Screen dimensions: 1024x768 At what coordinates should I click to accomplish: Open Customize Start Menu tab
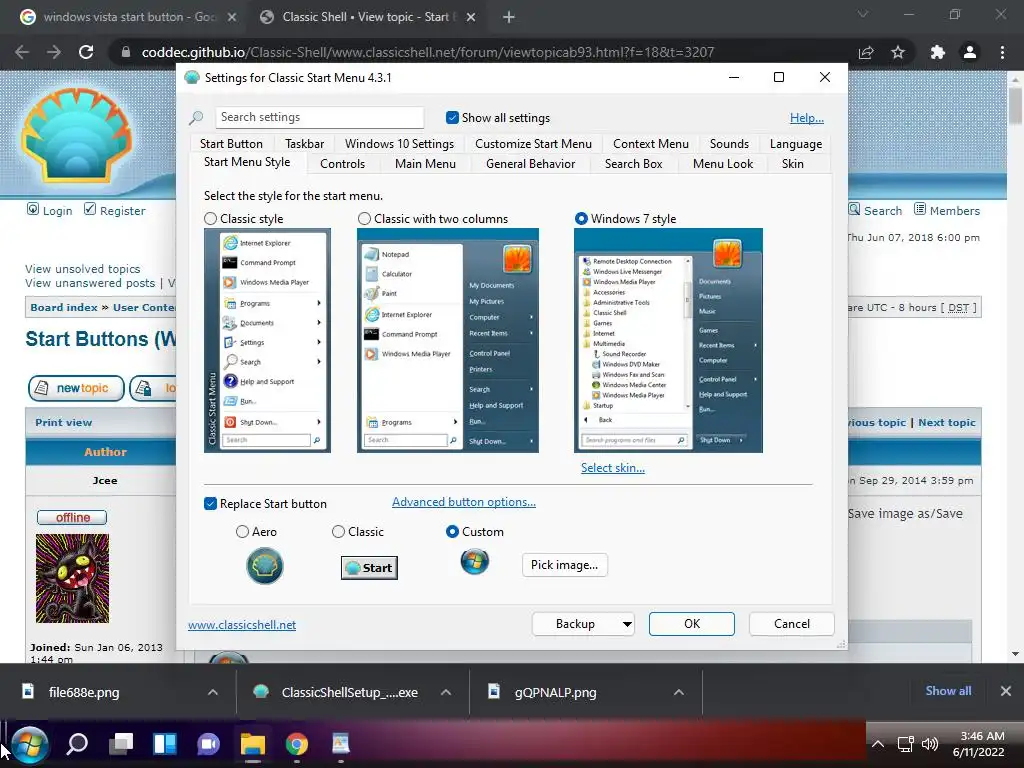pyautogui.click(x=533, y=144)
